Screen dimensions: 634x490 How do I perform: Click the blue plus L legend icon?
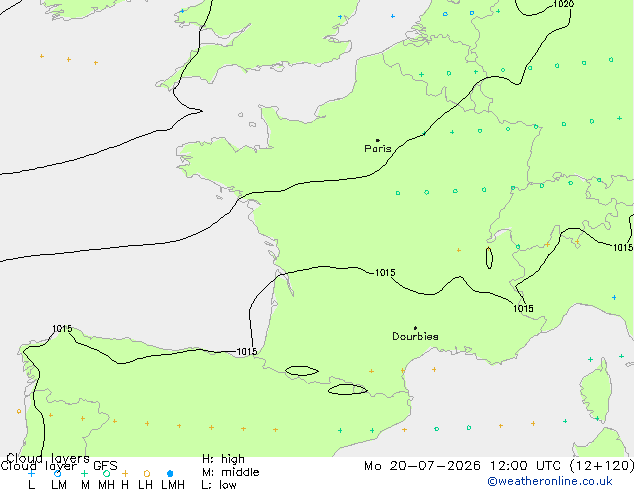click(31, 473)
